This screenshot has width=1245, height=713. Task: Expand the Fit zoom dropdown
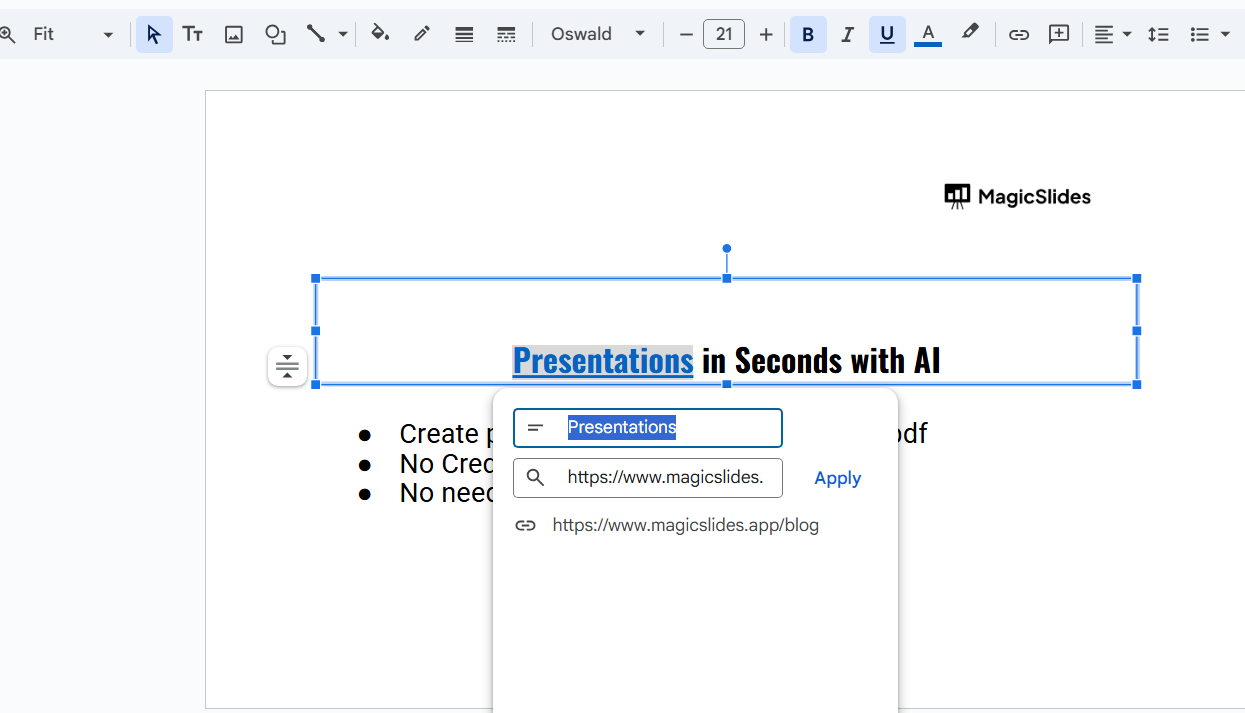pyautogui.click(x=72, y=35)
